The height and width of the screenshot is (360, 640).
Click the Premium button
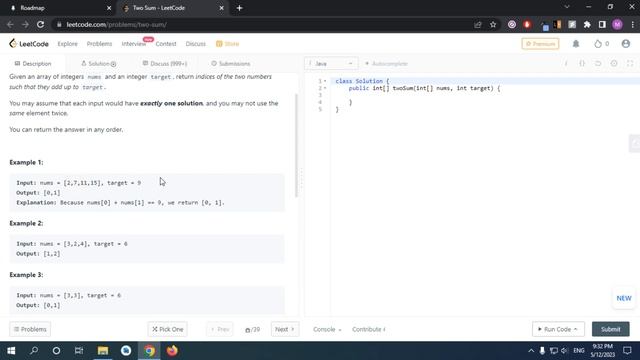[x=540, y=44]
